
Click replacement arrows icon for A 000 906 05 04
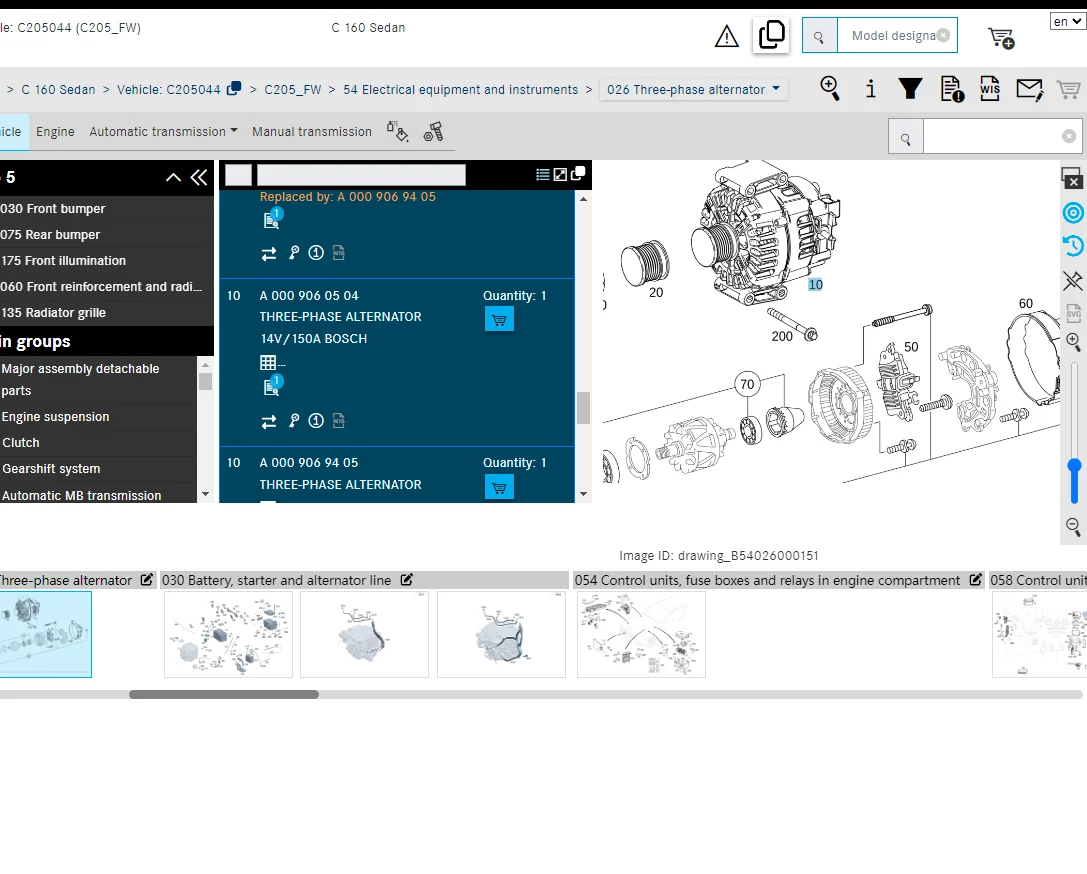[269, 422]
